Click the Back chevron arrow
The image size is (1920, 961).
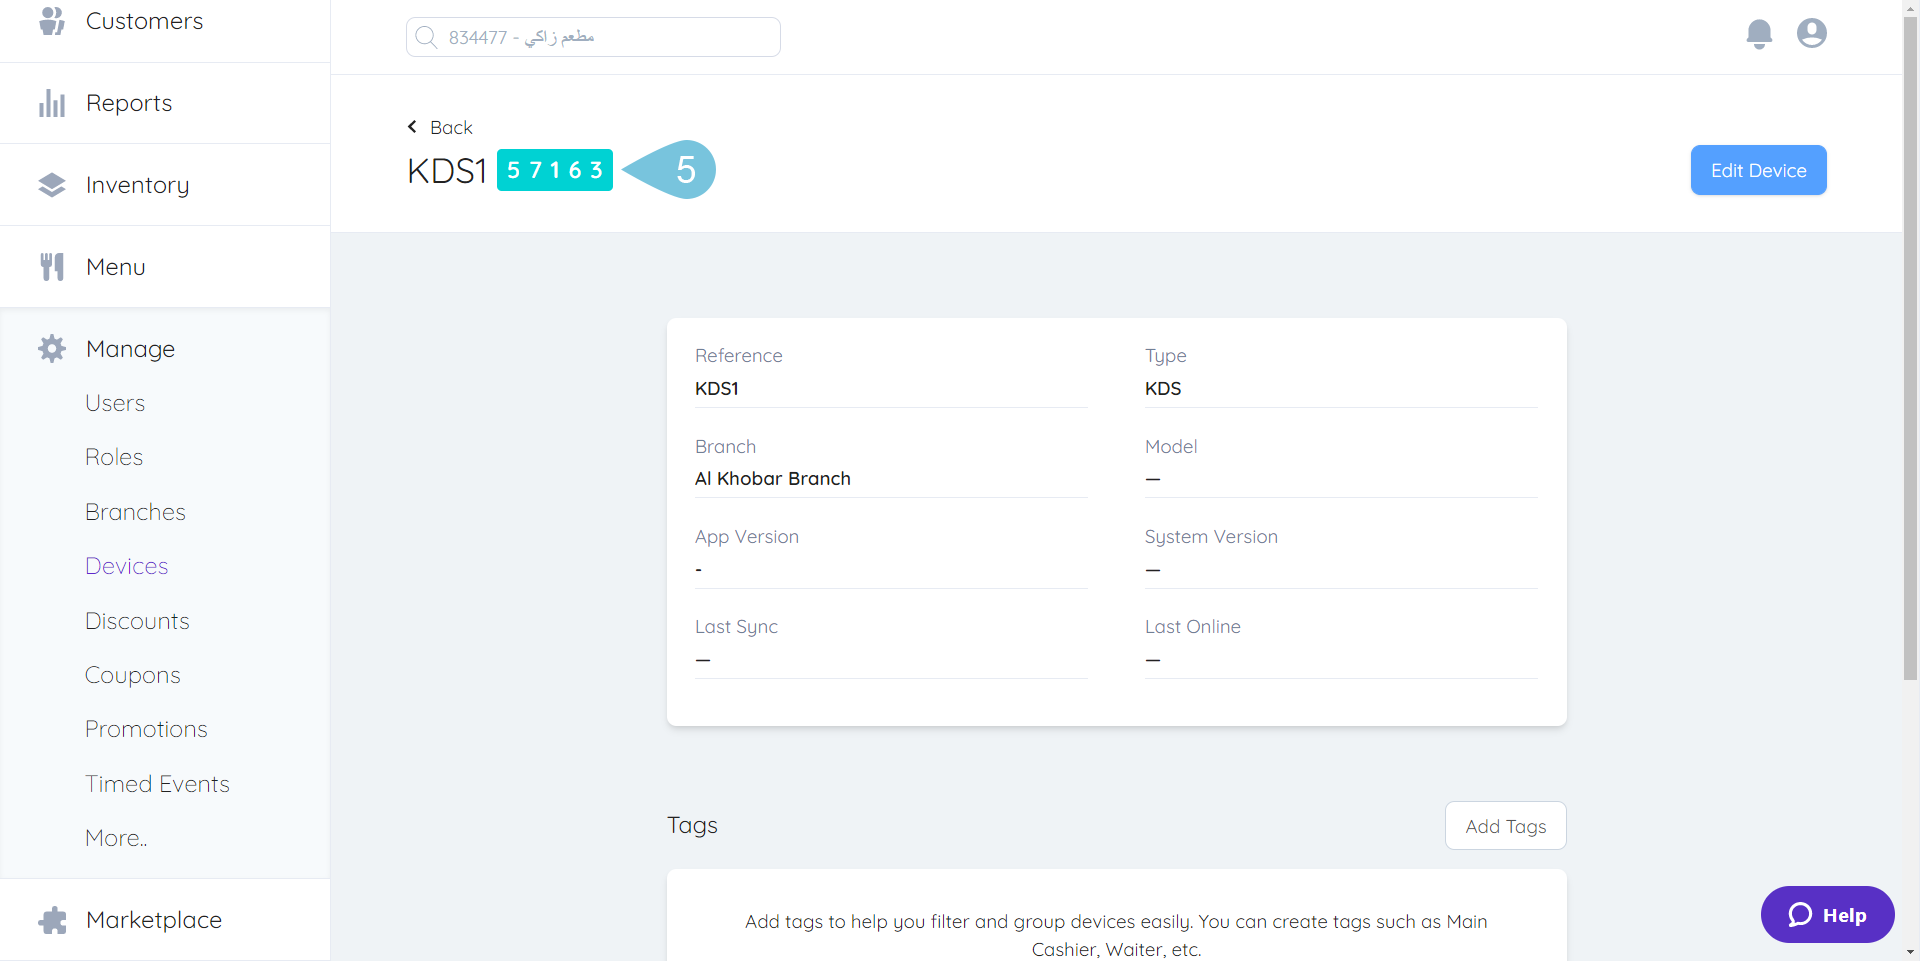[412, 126]
